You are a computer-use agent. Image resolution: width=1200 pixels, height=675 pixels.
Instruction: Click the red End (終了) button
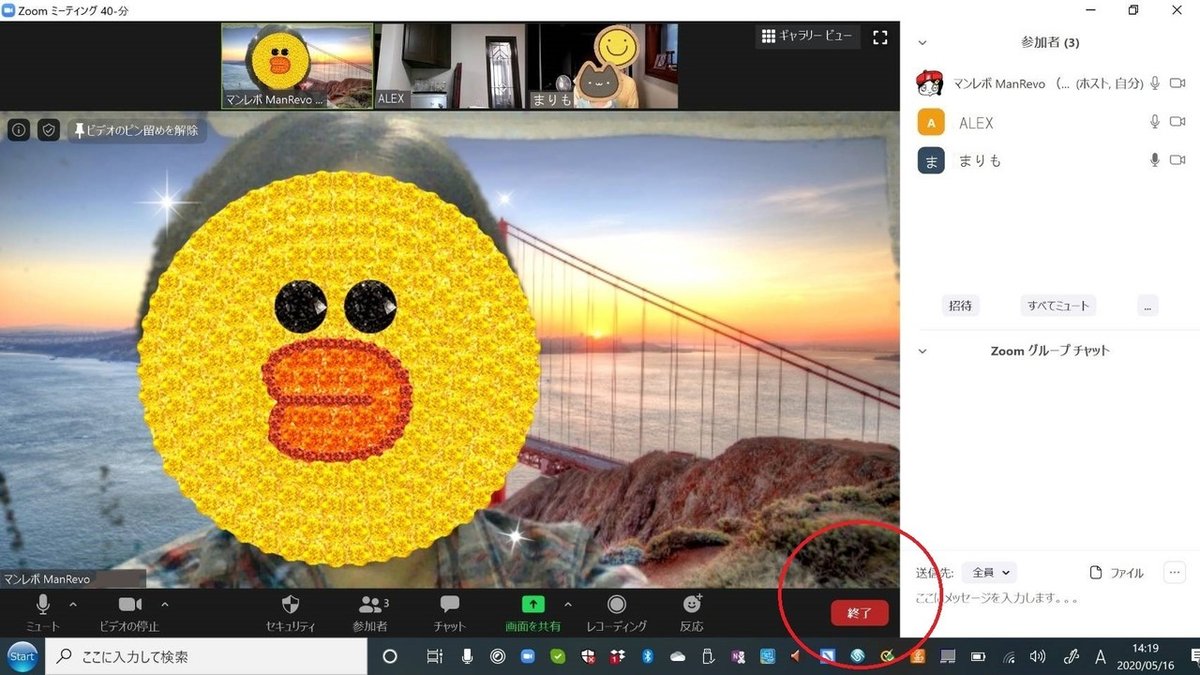pyautogui.click(x=859, y=613)
